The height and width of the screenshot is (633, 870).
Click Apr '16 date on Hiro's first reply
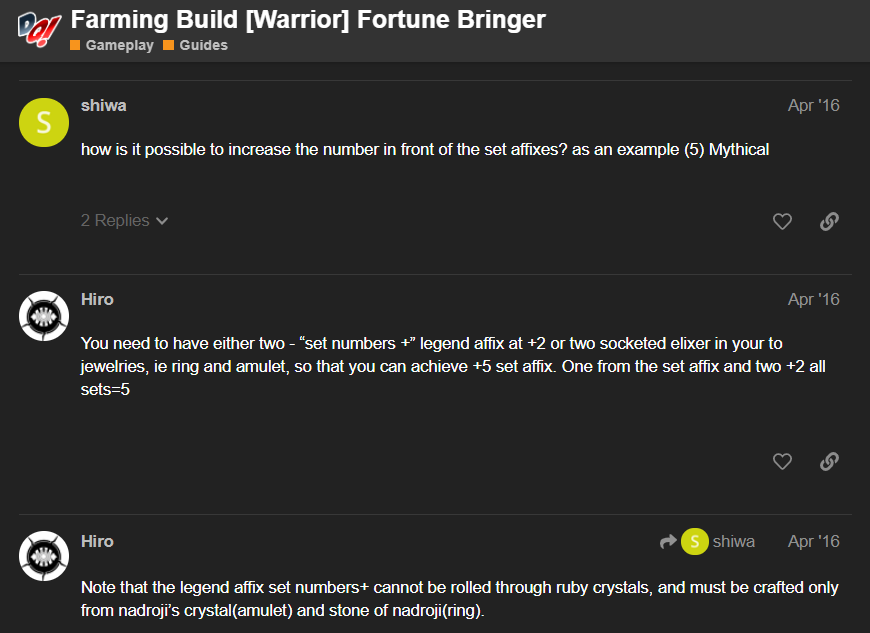pyautogui.click(x=814, y=300)
